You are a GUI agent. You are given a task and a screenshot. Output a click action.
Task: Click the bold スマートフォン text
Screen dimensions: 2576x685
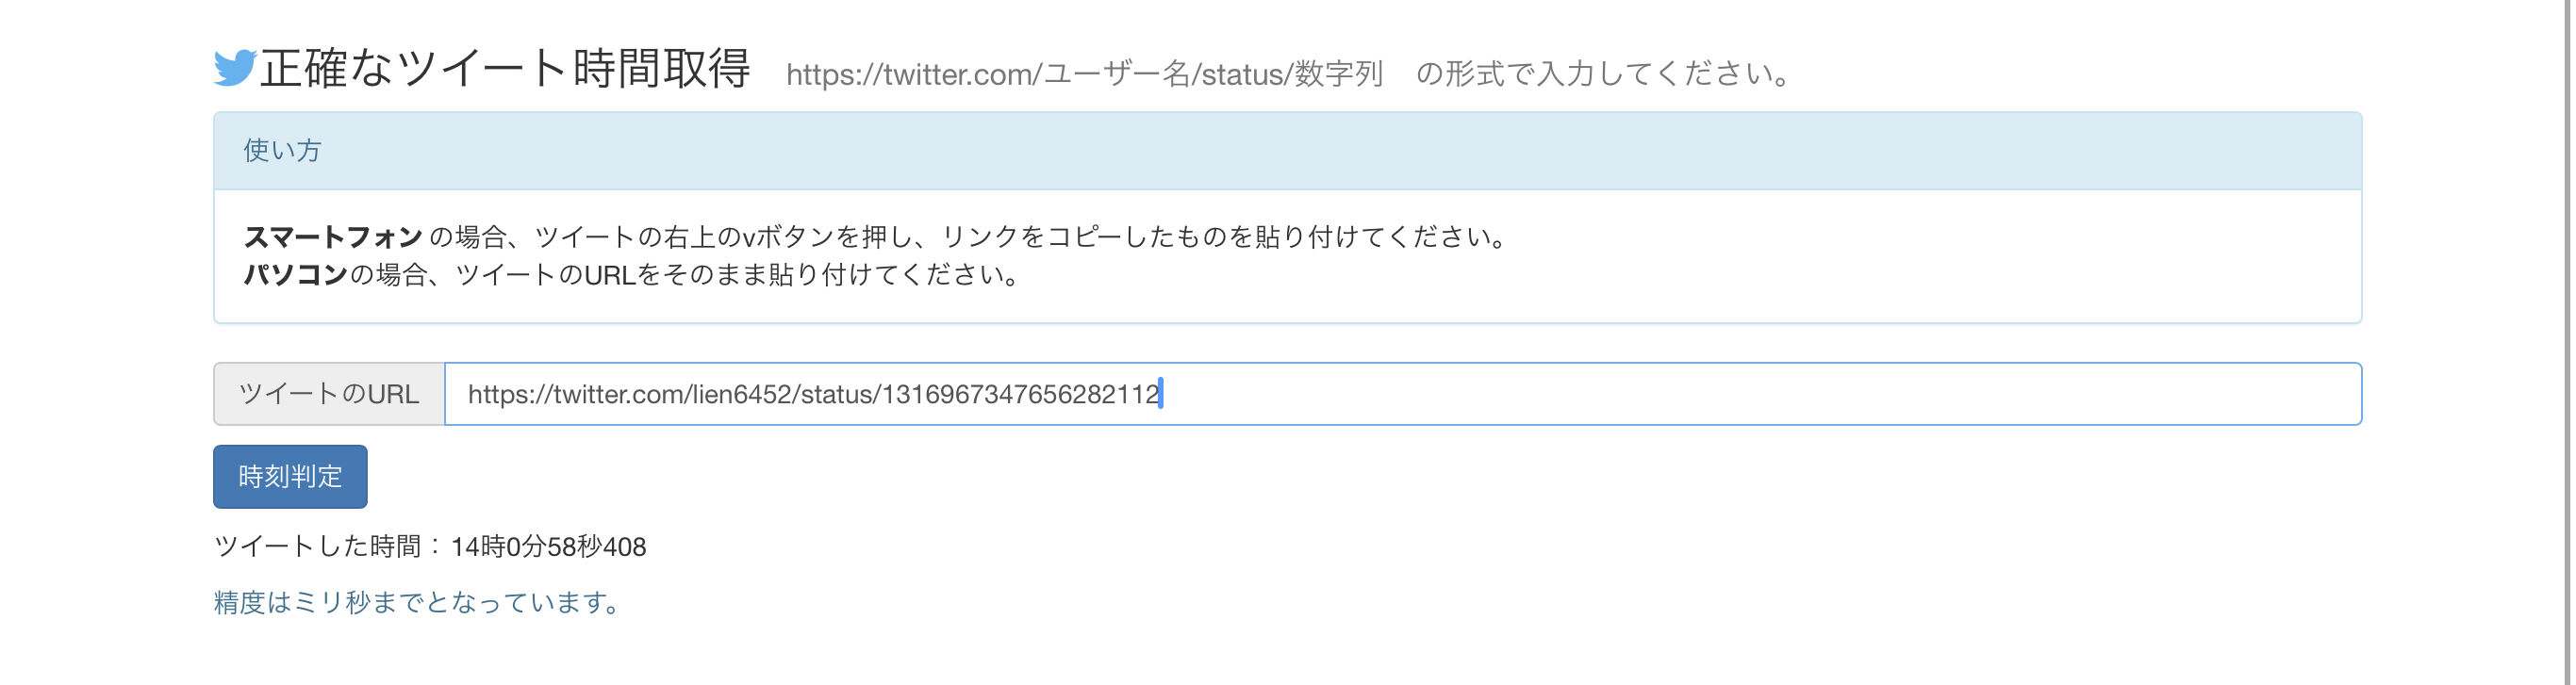(x=333, y=237)
